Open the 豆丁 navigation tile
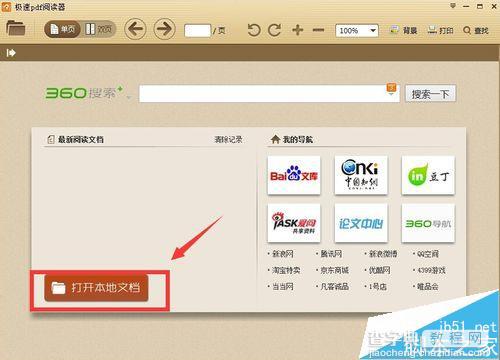 pyautogui.click(x=428, y=175)
